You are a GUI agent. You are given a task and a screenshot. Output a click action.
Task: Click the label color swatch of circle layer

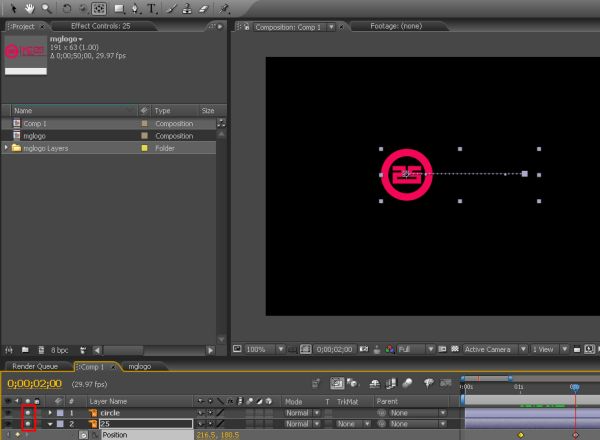click(x=60, y=413)
